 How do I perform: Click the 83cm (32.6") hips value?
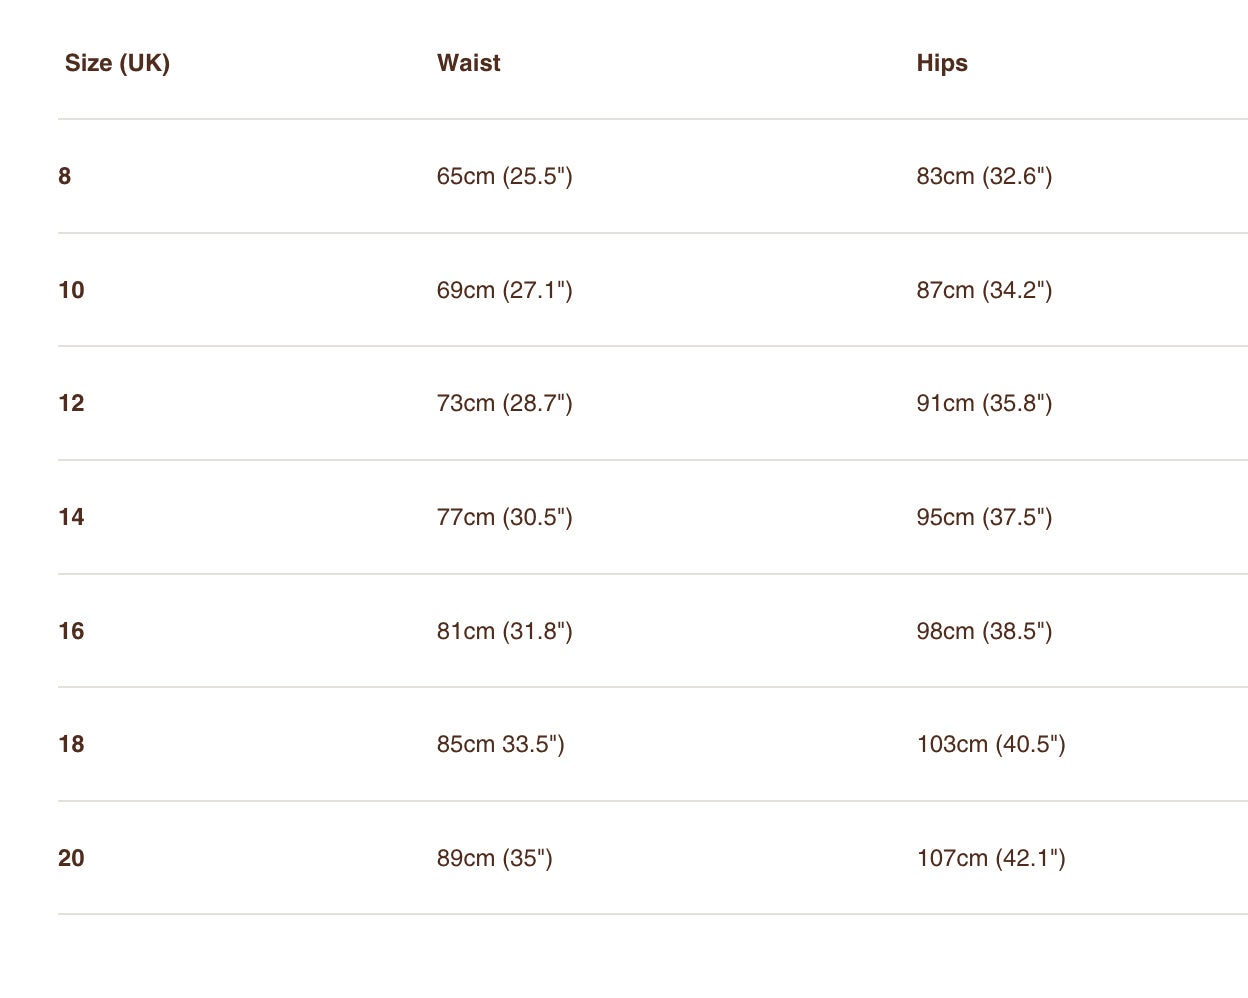tap(984, 176)
